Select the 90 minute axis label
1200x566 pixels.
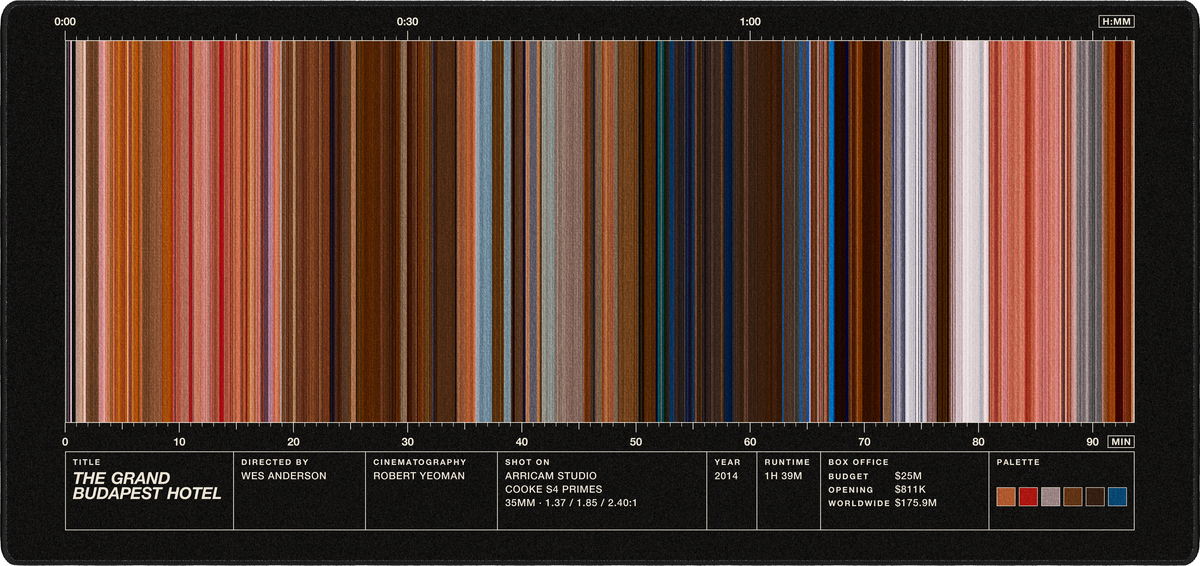[x=1092, y=441]
